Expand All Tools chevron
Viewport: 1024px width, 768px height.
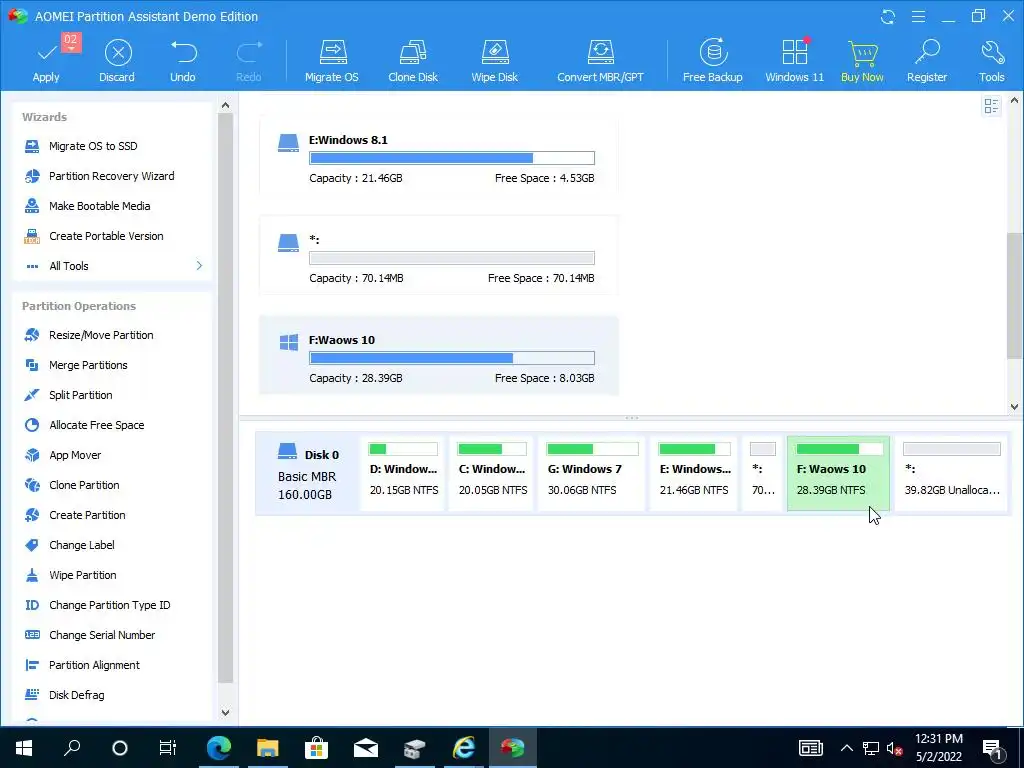click(x=199, y=266)
